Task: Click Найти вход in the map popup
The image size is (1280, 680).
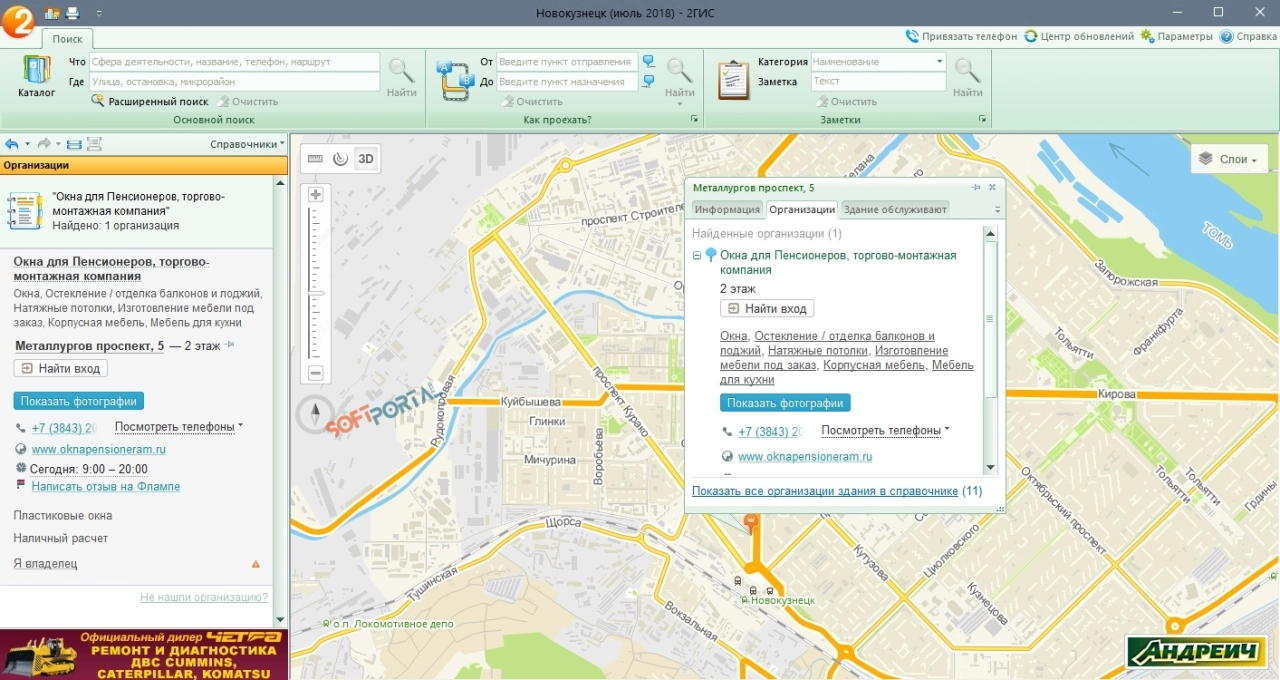Action: click(x=767, y=309)
